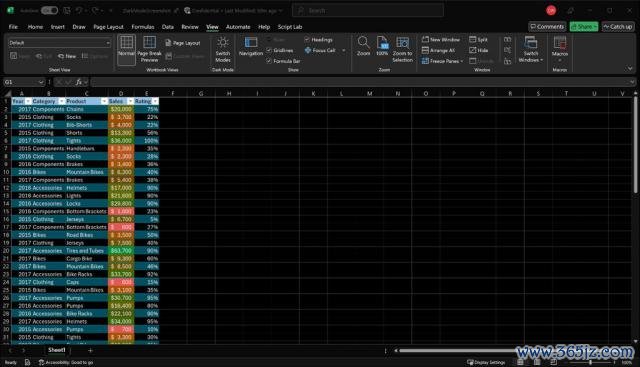
Task: Reset zoom to 100%
Action: click(382, 46)
